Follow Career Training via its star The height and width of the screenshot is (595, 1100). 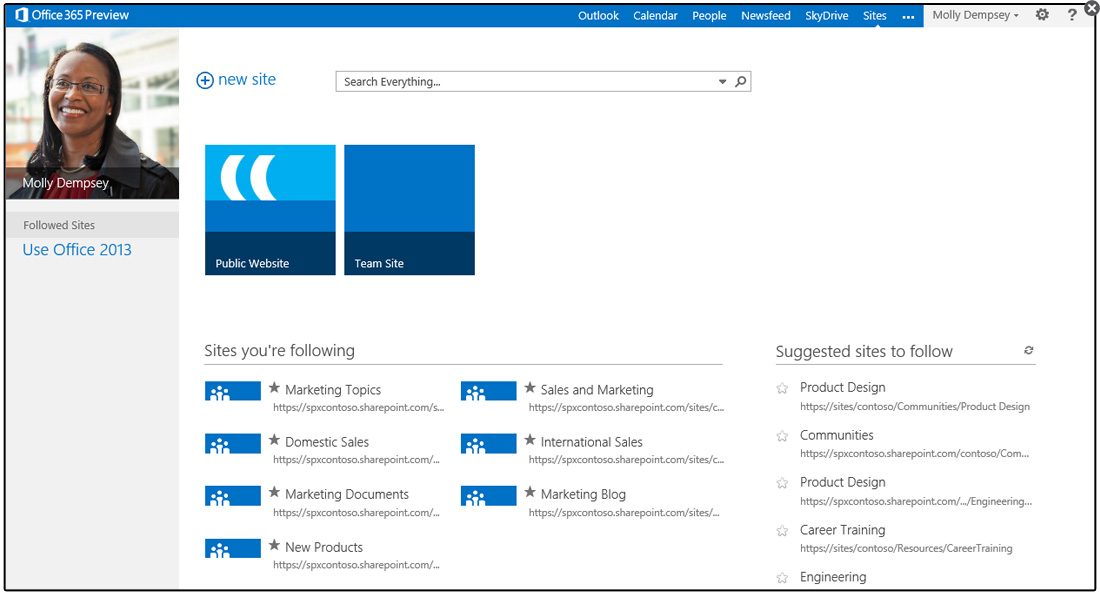(782, 530)
